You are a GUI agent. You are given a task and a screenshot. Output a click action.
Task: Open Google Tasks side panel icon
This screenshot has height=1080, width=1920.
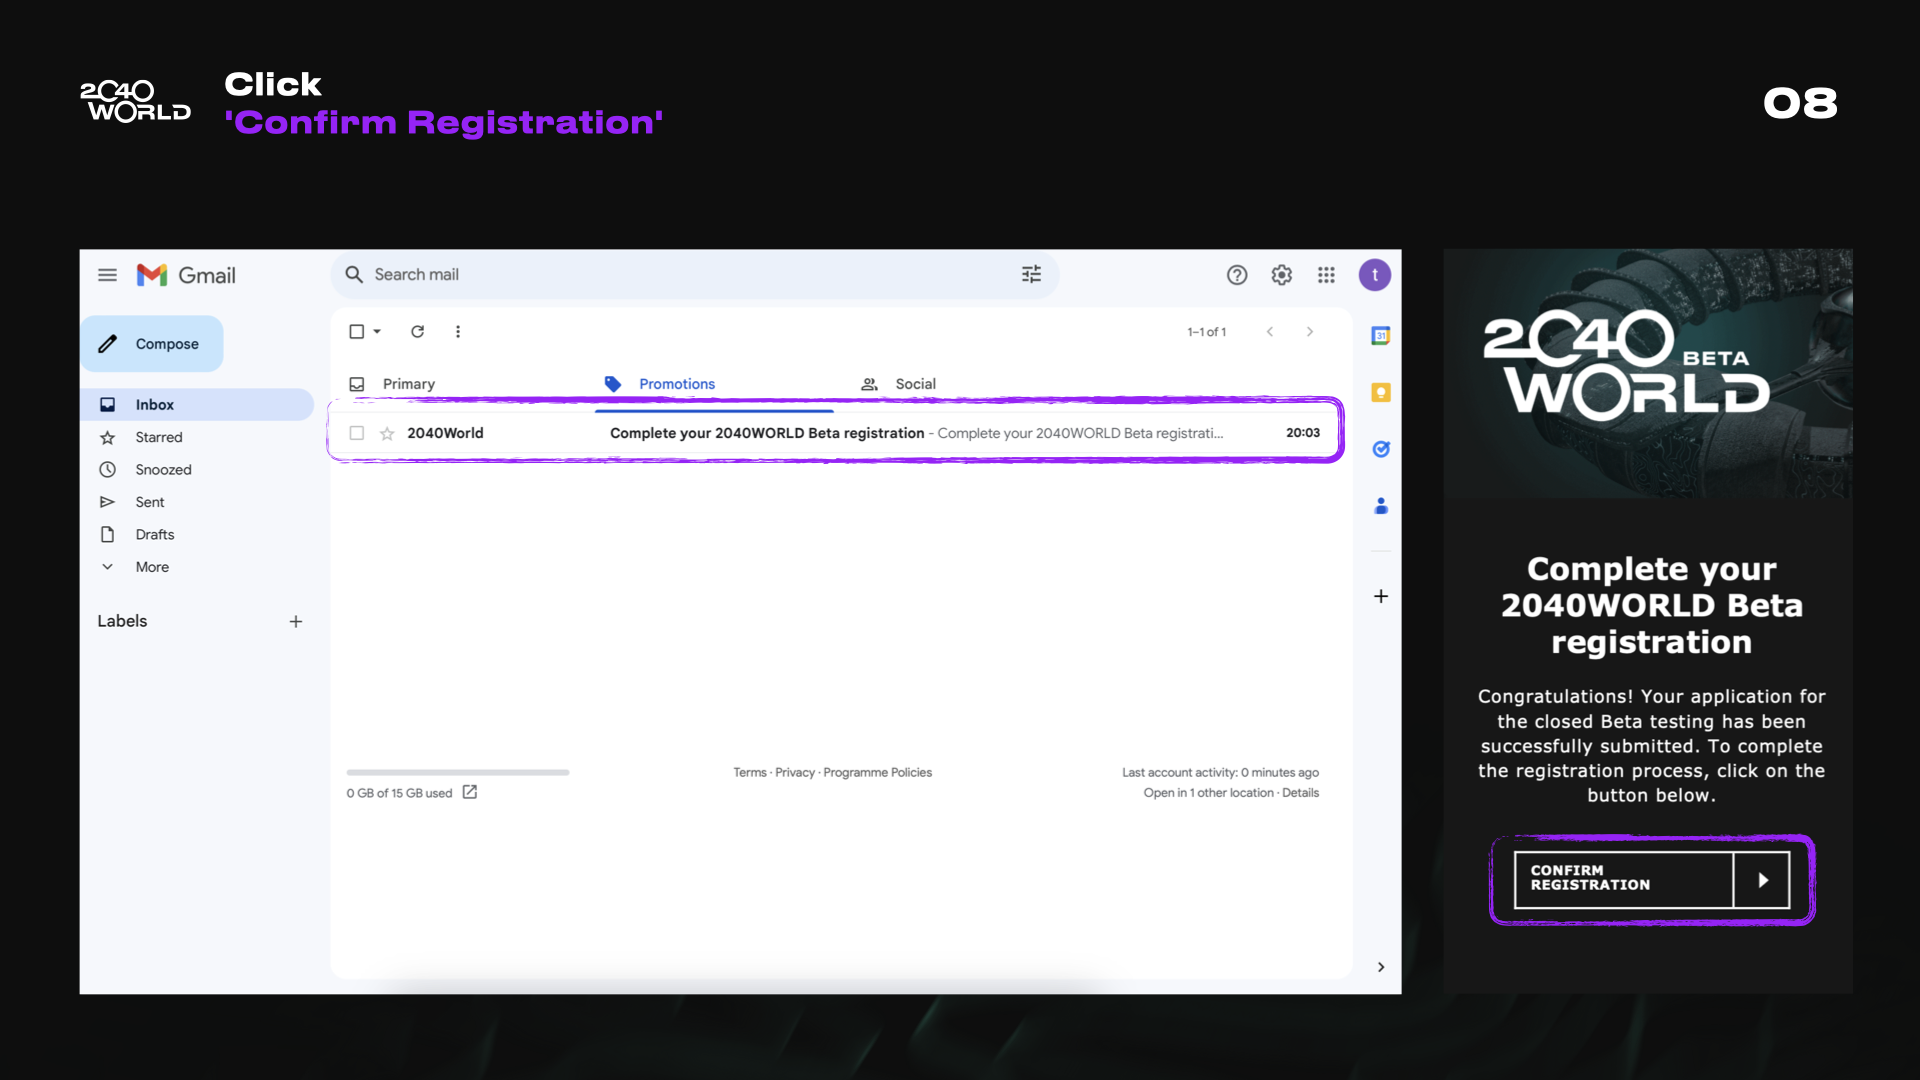click(1381, 449)
